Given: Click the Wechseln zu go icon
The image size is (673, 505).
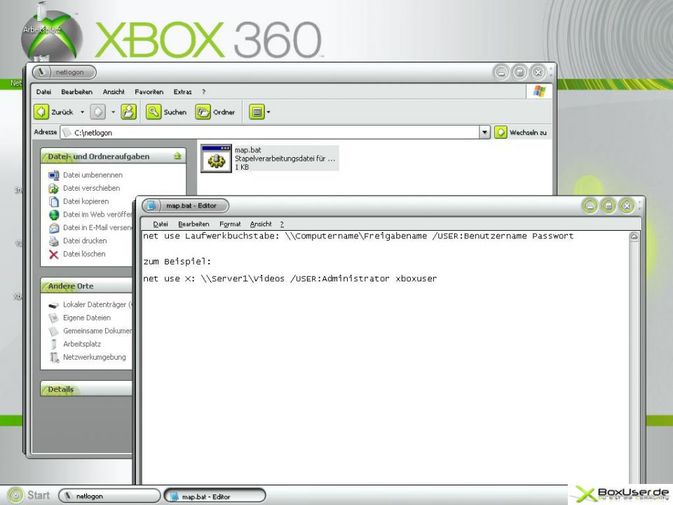Looking at the screenshot, I should 500,132.
